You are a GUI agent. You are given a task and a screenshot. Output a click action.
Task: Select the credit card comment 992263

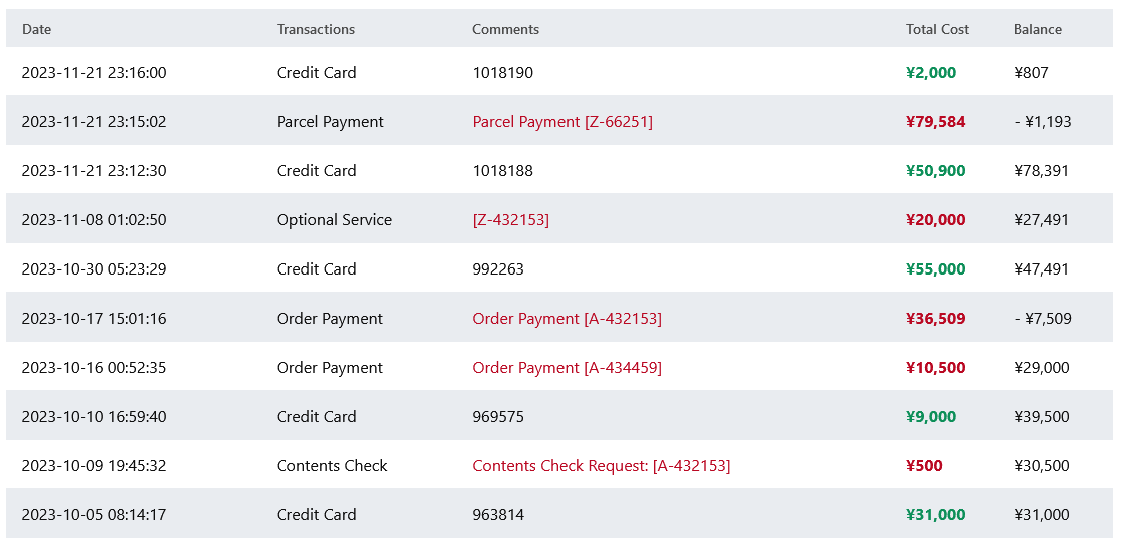[497, 269]
